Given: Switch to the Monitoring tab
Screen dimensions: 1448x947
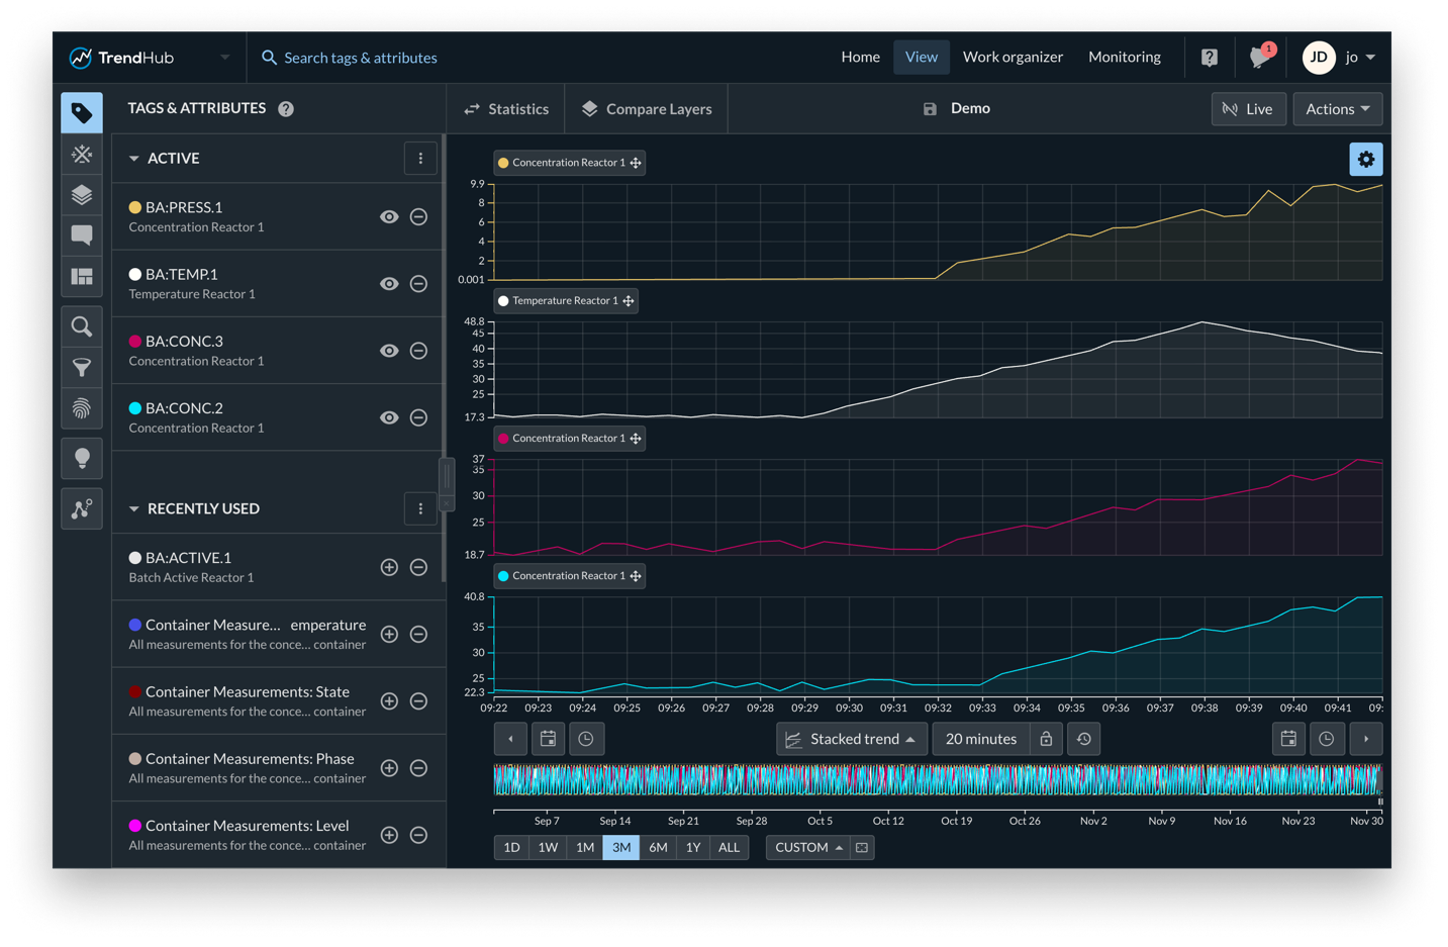Looking at the screenshot, I should [x=1124, y=57].
